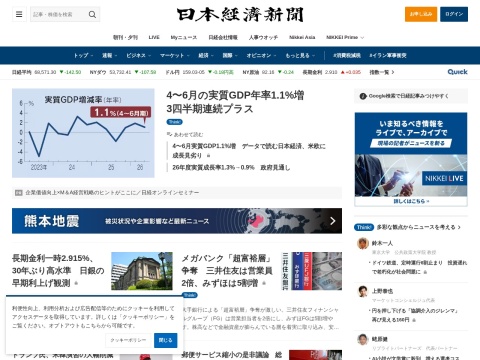The width and height of the screenshot is (480, 360).
Task: Click the ドル円 ticker entry
Action: click(199, 72)
